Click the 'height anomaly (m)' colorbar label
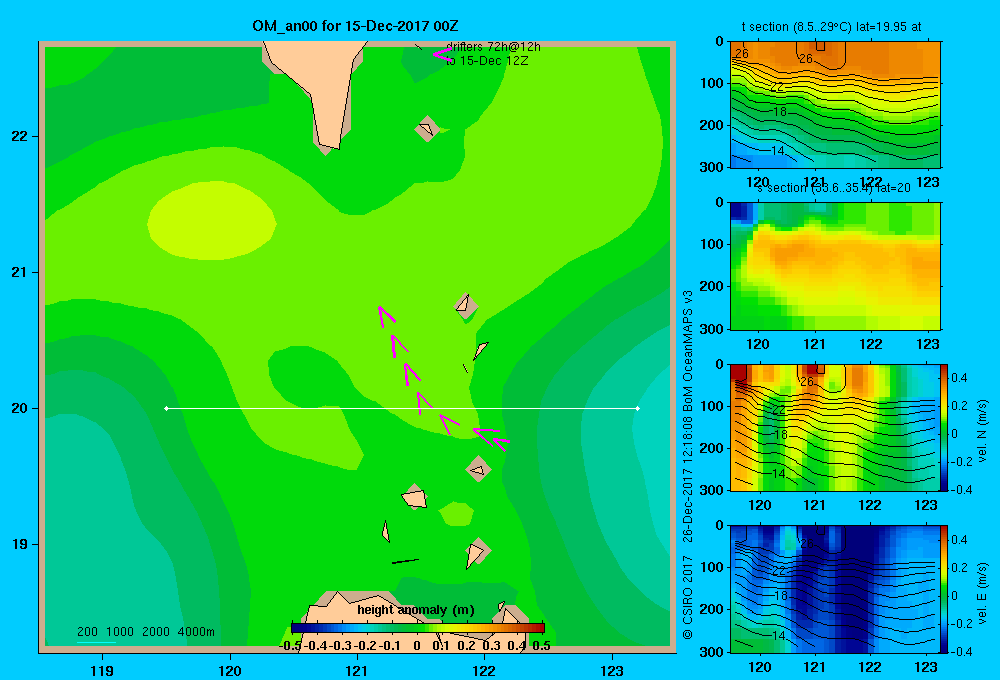This screenshot has width=1000, height=680. click(x=416, y=610)
